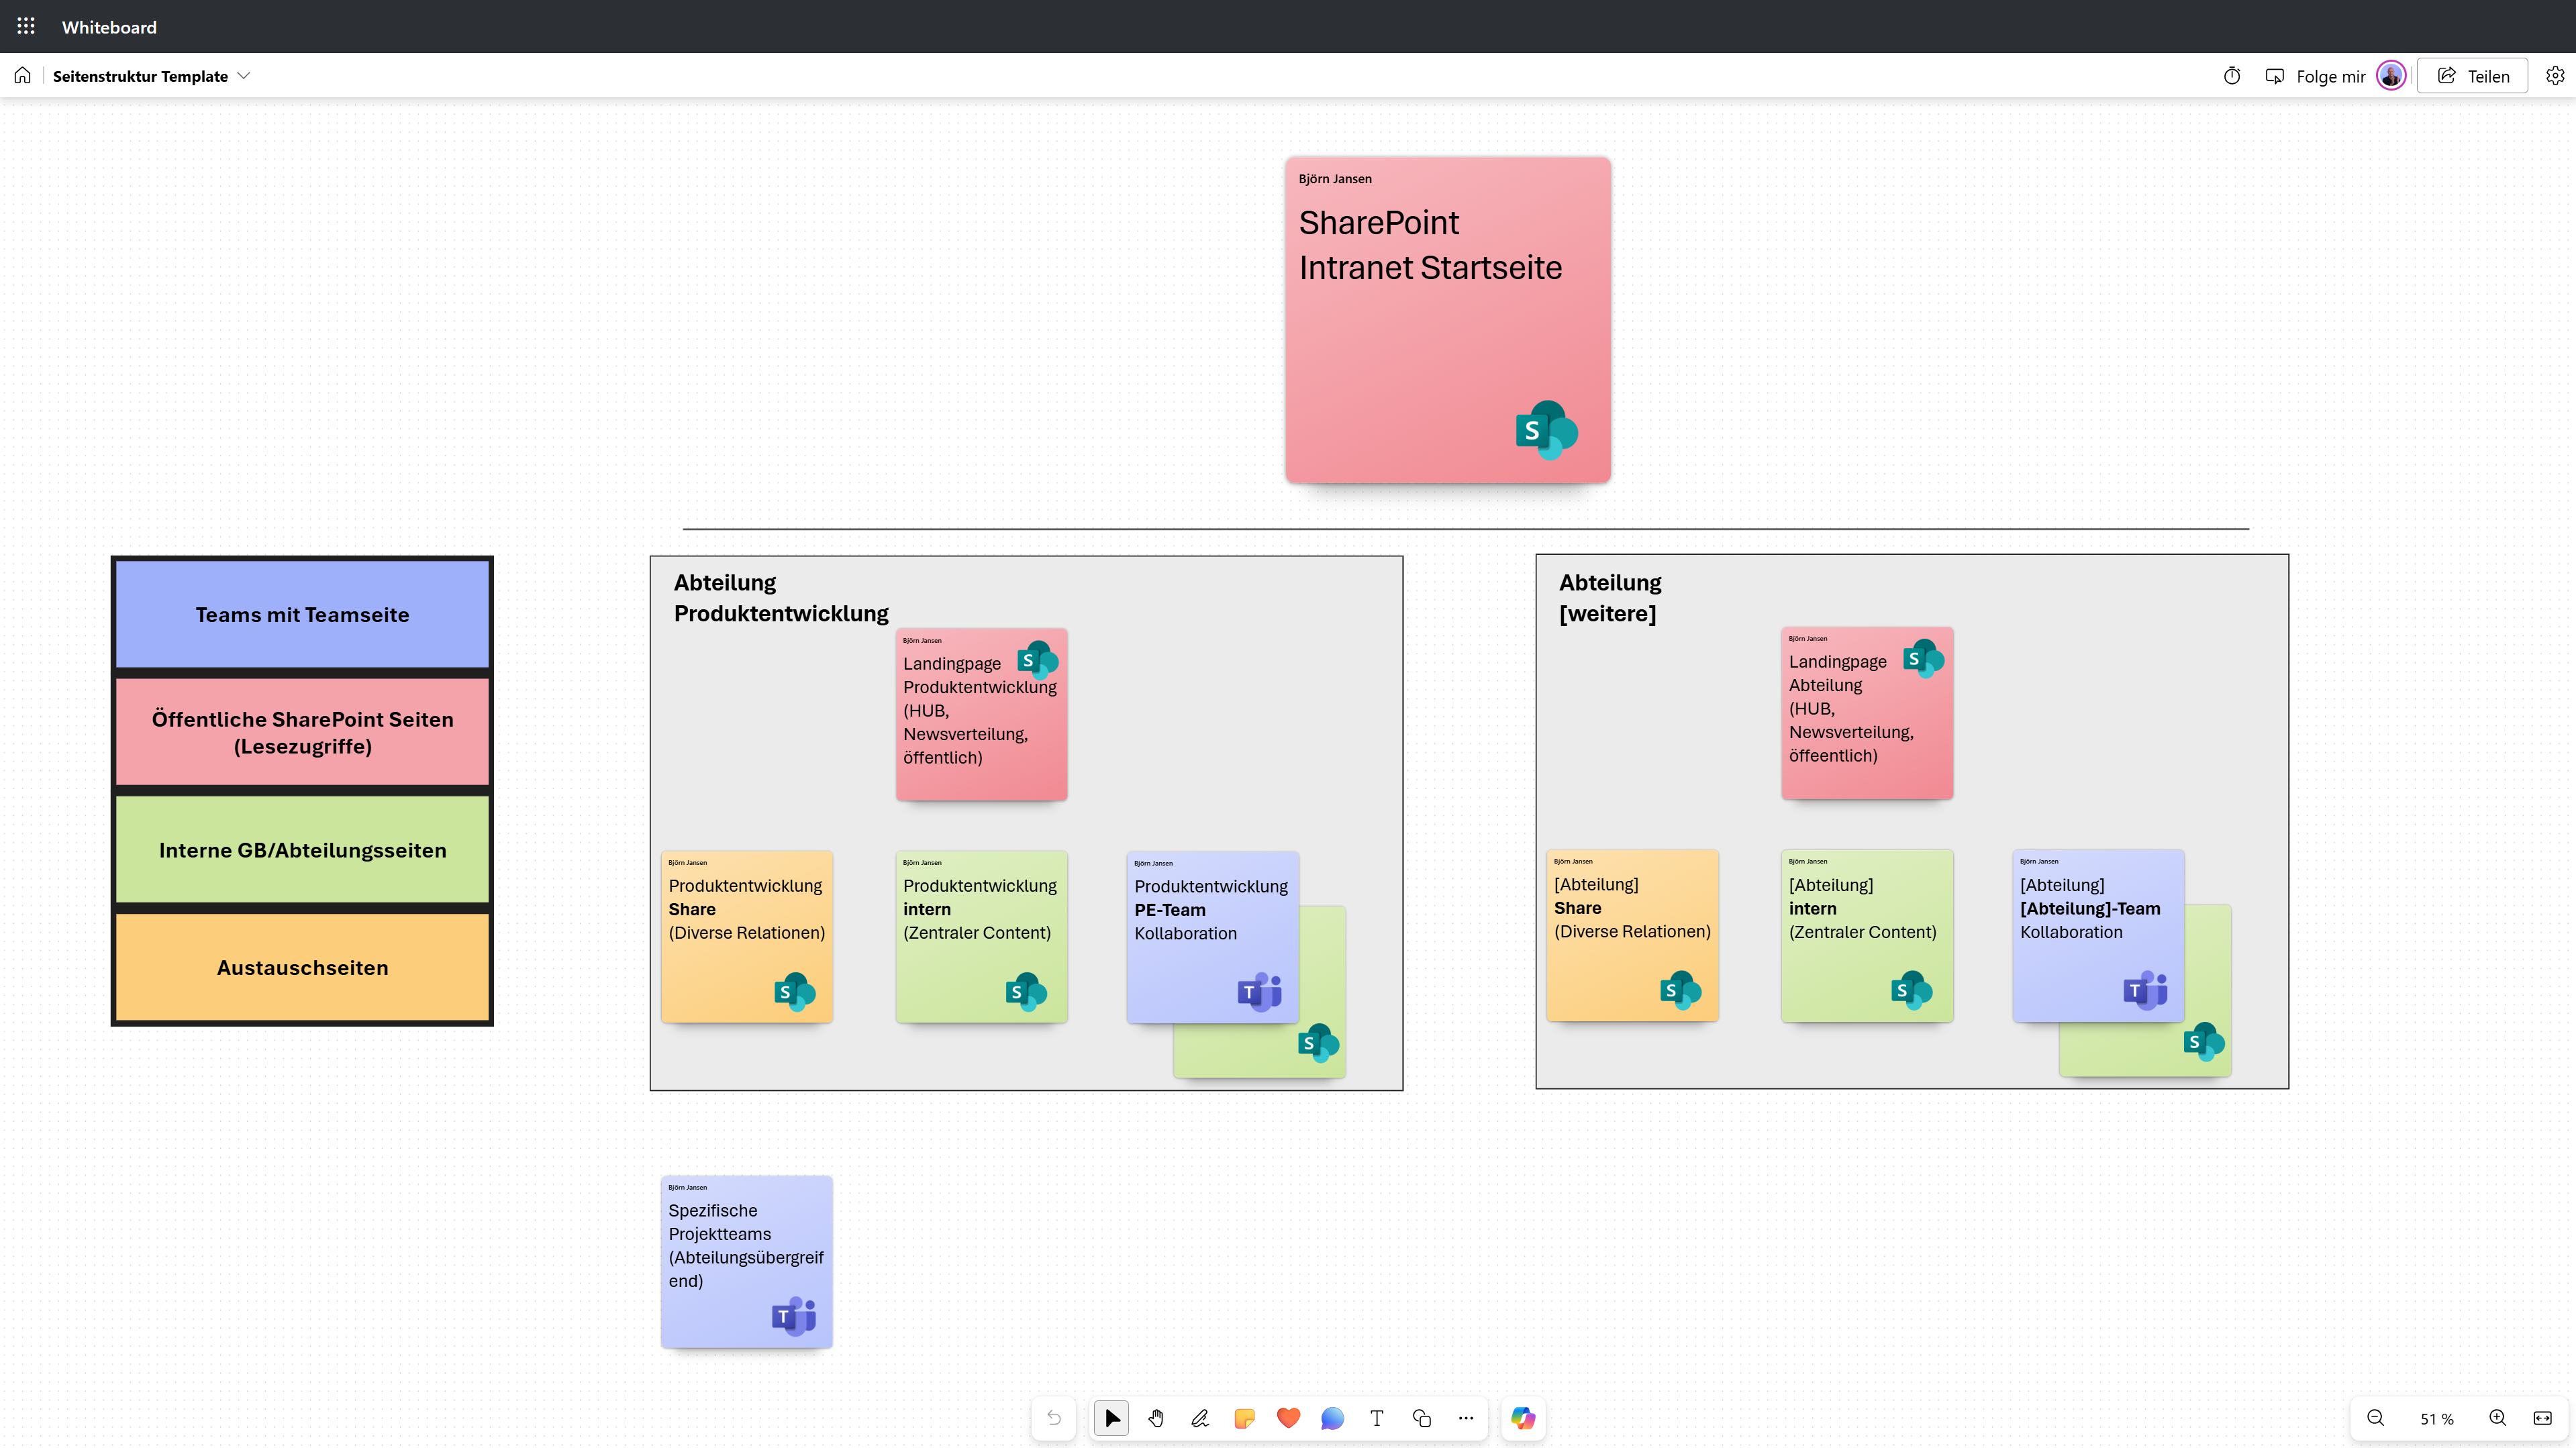
Task: Go home via the house icon
Action: pos(22,75)
